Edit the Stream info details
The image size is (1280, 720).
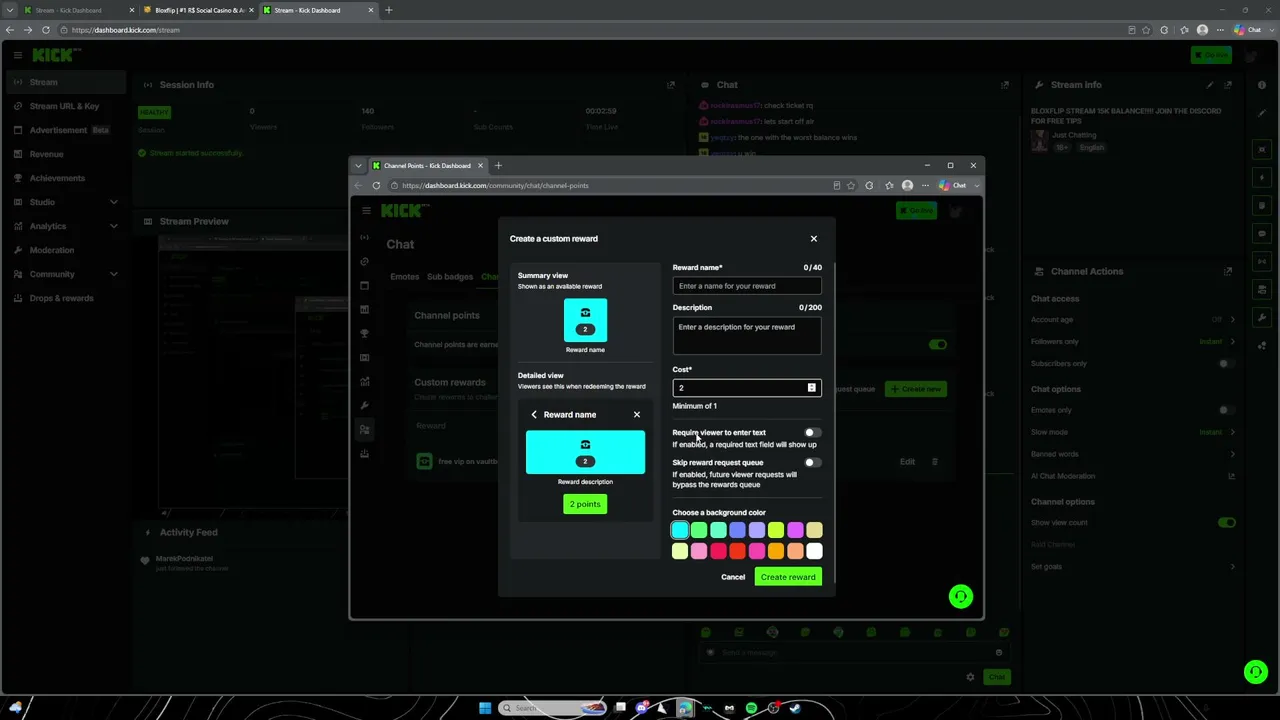[x=1210, y=85]
